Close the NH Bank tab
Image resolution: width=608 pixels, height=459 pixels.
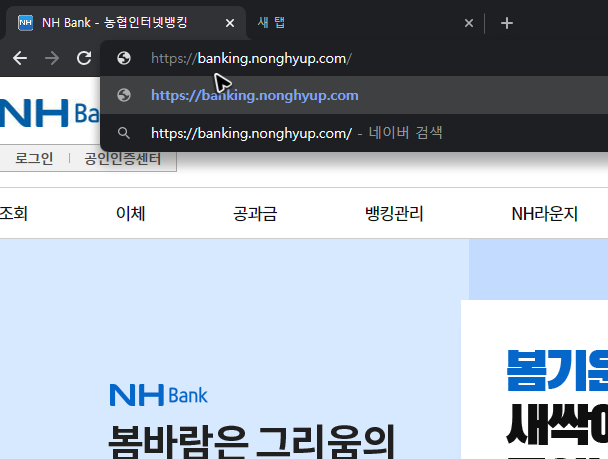tap(230, 23)
